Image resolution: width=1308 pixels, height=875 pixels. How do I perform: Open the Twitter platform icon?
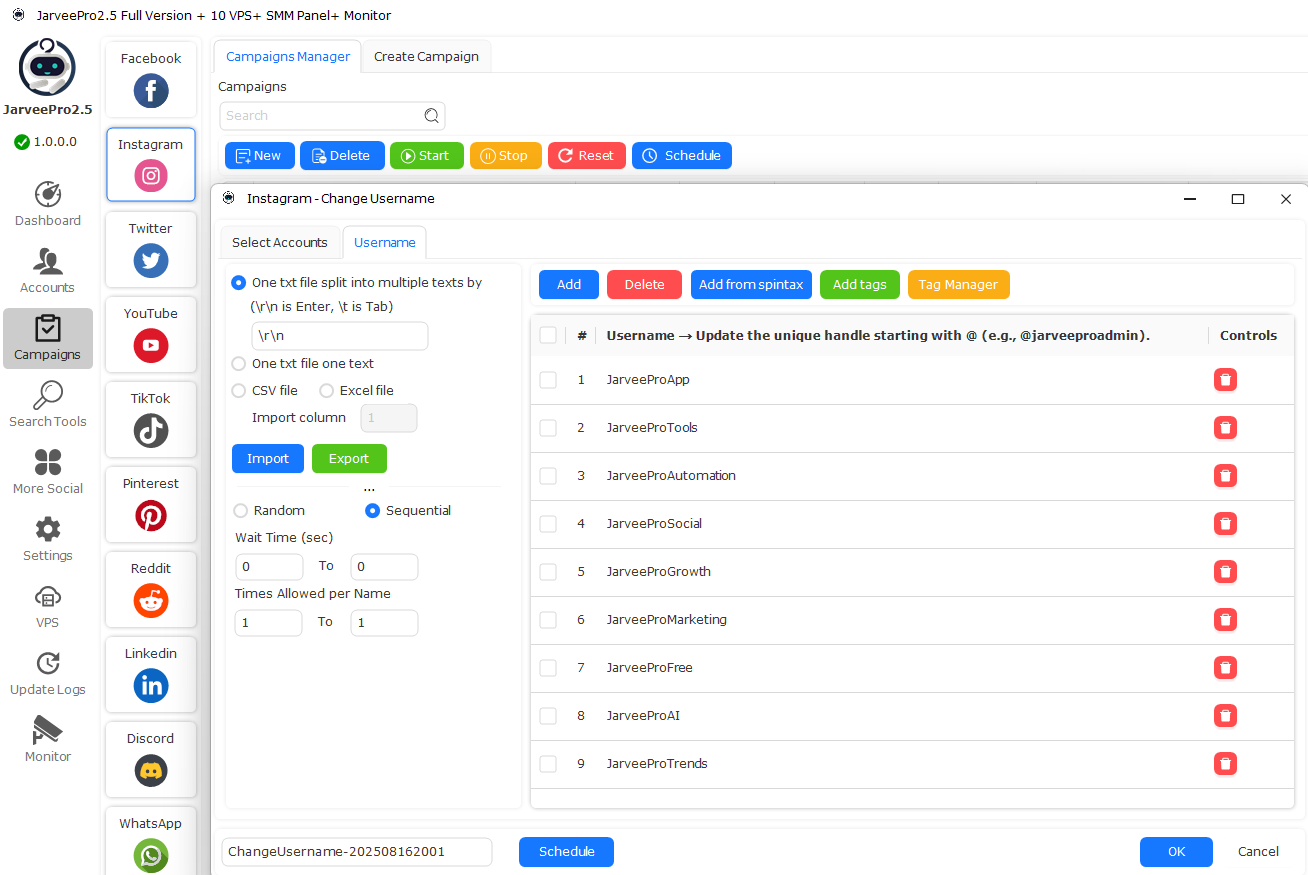151,261
